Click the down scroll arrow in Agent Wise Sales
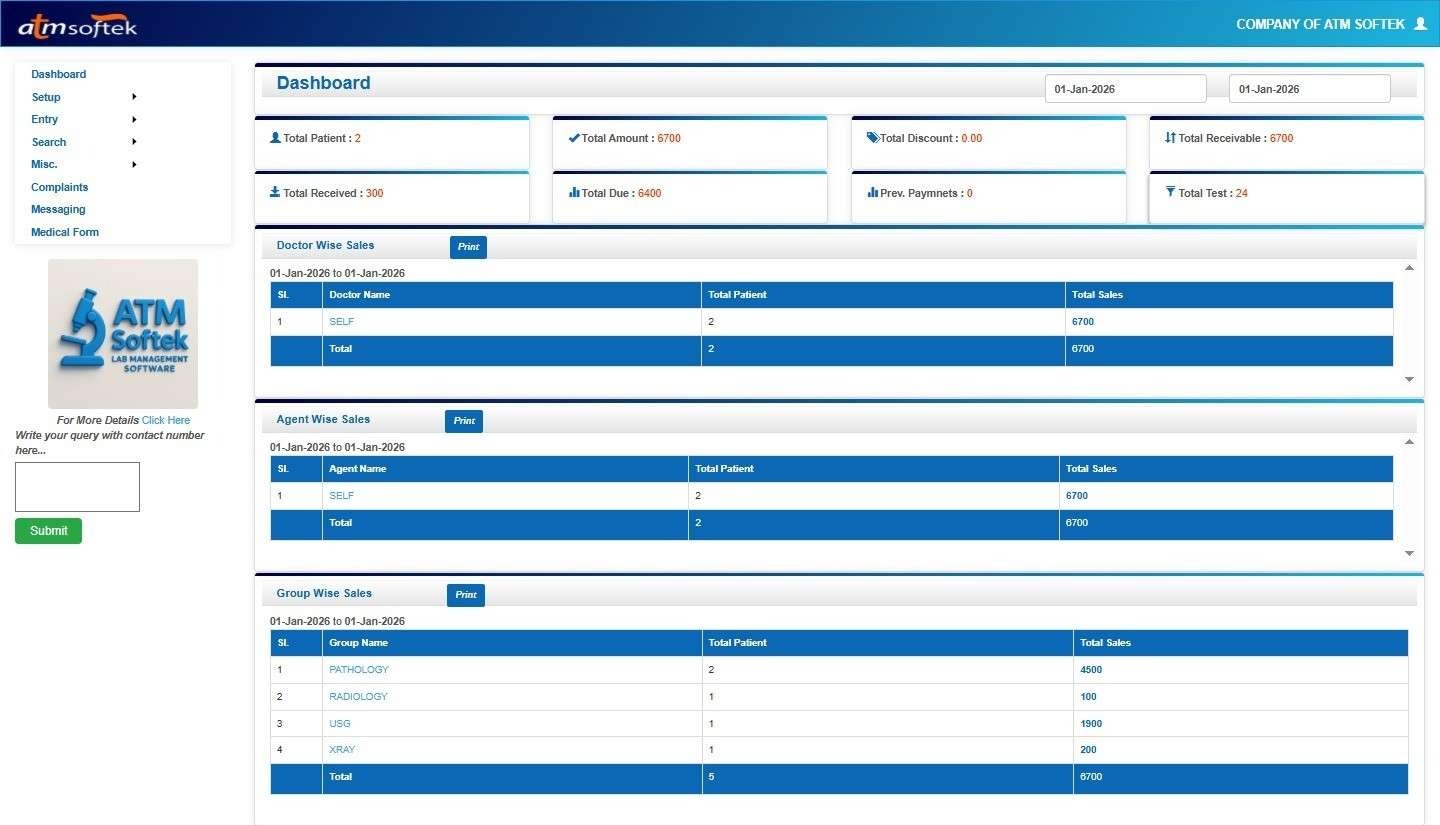The height and width of the screenshot is (825, 1440). coord(1409,552)
